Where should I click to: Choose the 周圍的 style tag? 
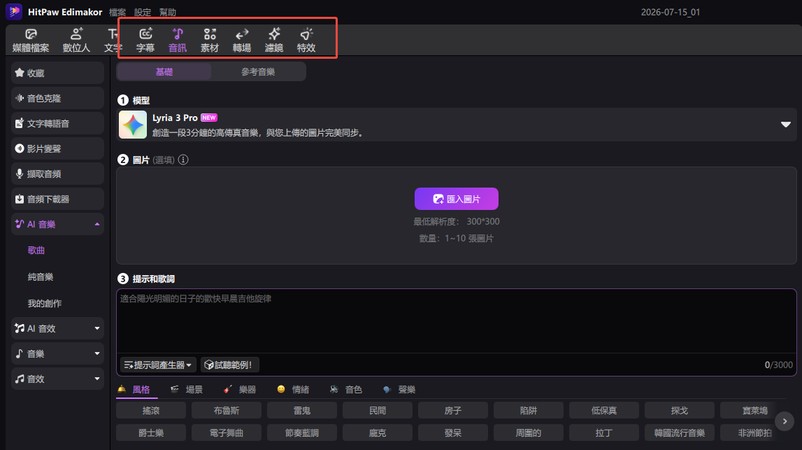pos(528,433)
